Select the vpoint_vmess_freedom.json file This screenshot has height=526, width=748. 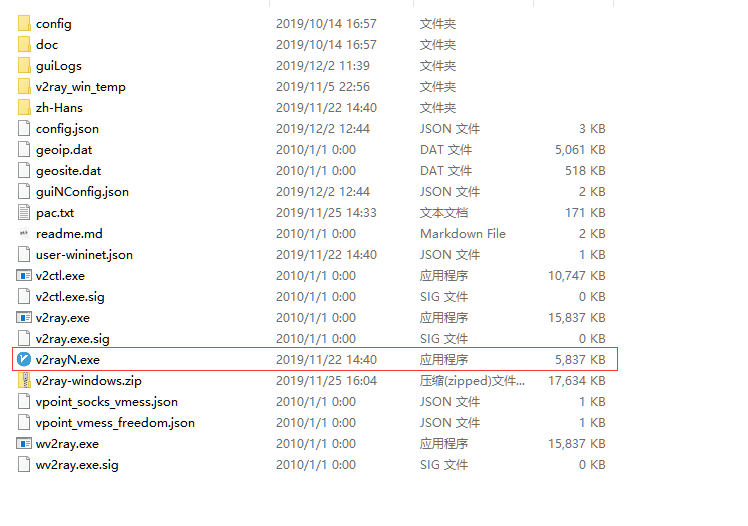click(x=115, y=422)
